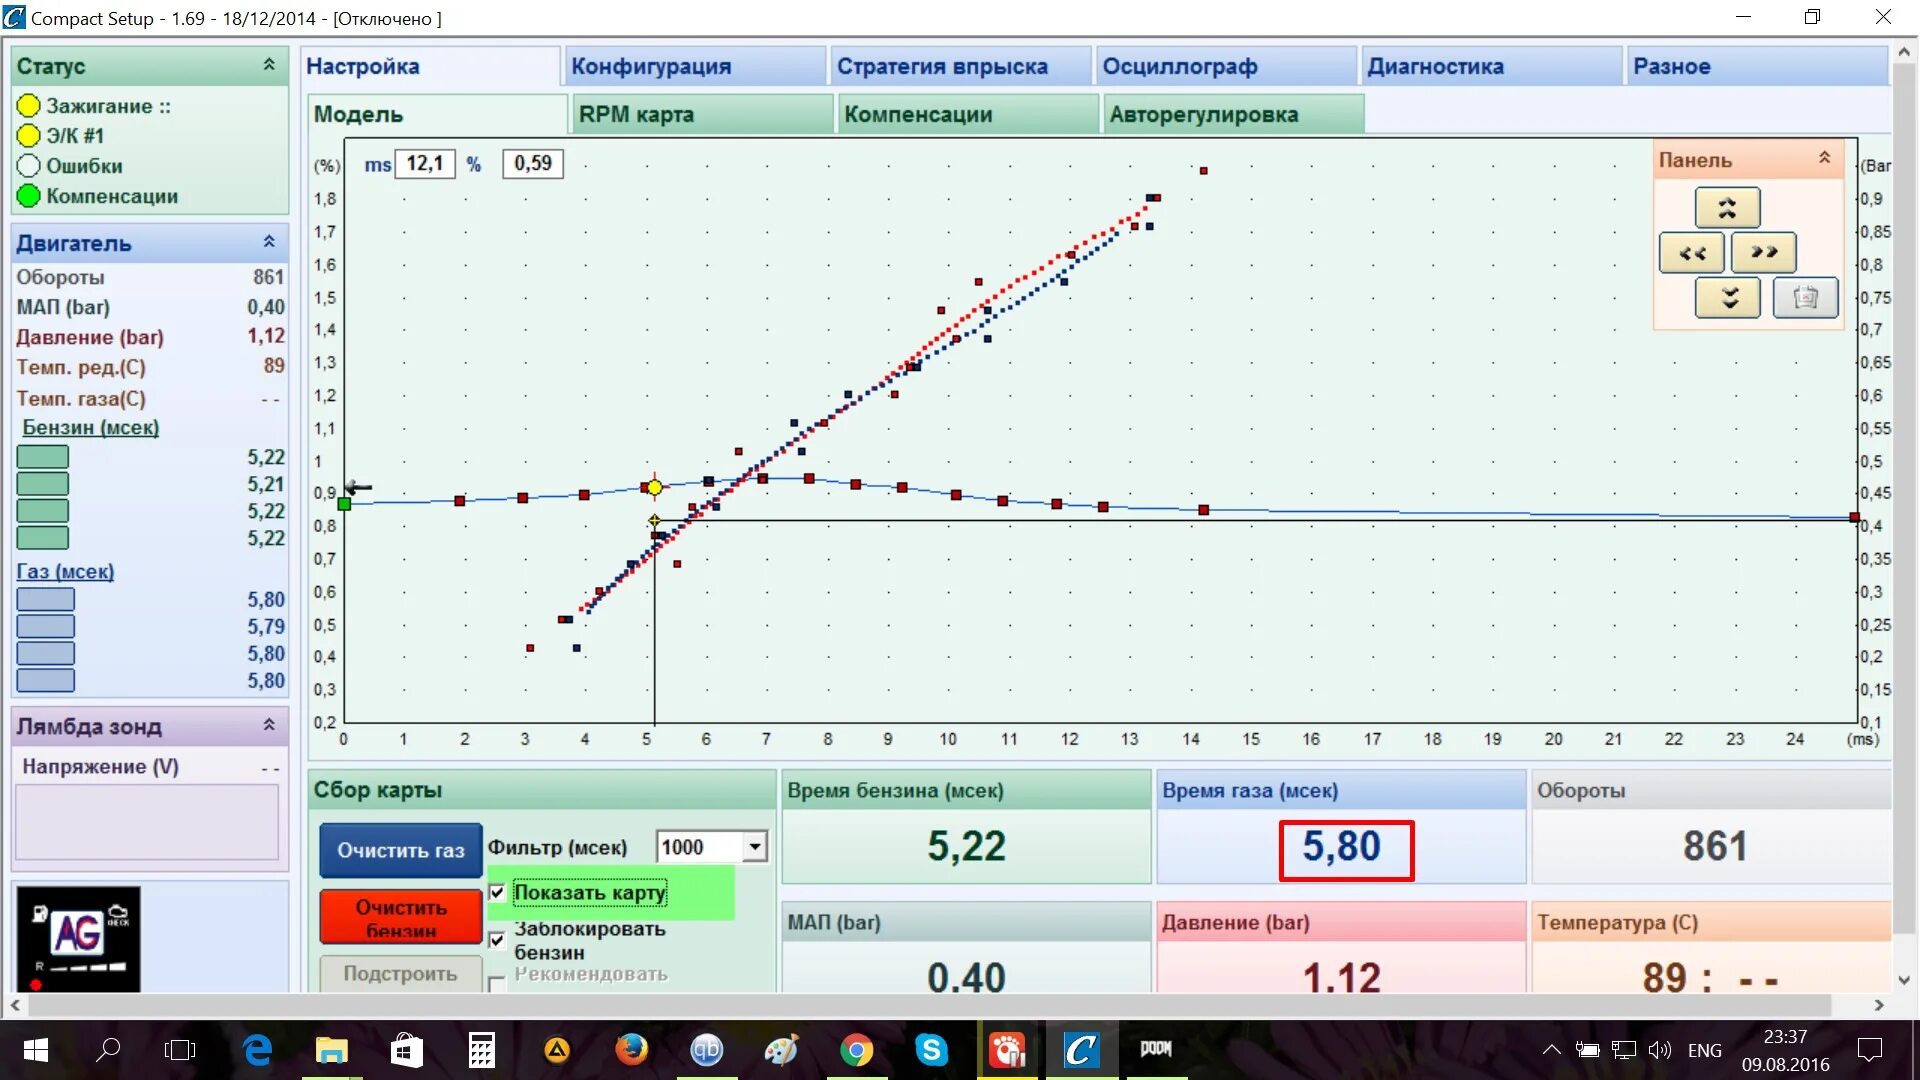The image size is (1920, 1080).
Task: Collapse the Лямбда зонд section
Action: point(269,725)
